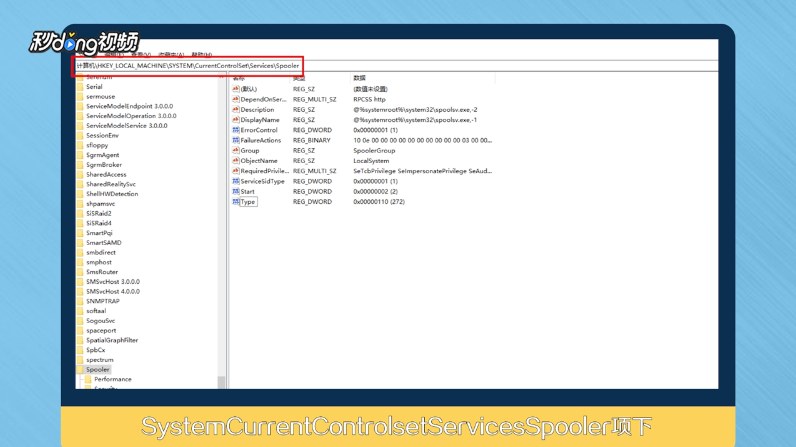Click the folder icon beside spectrum
This screenshot has height=447, width=796.
(x=80, y=360)
